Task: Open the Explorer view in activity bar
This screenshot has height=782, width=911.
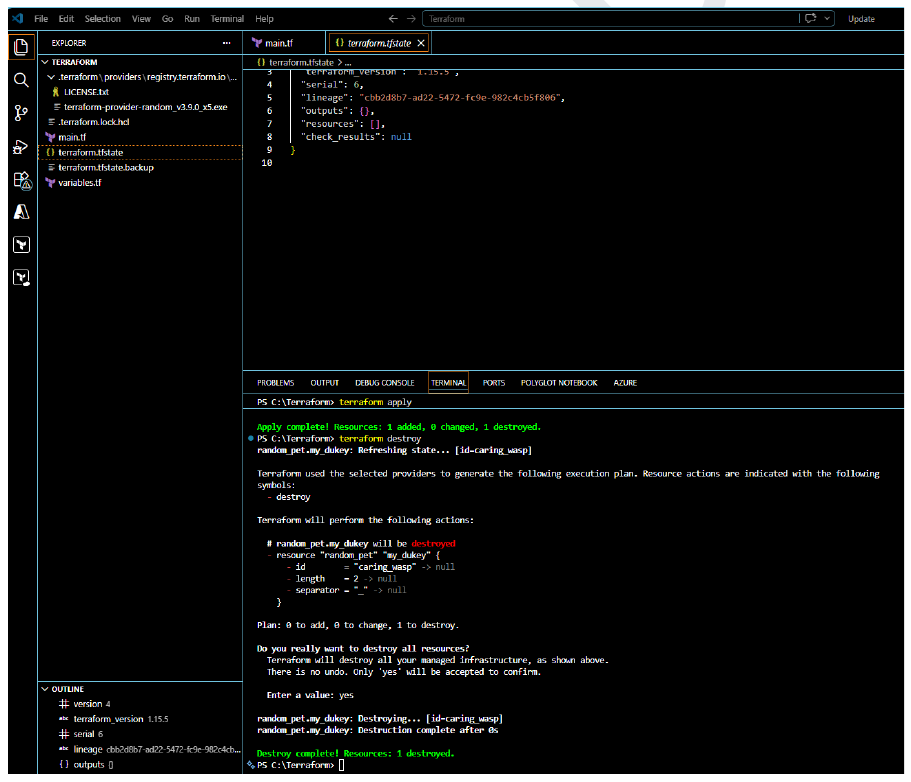Action: [21, 46]
